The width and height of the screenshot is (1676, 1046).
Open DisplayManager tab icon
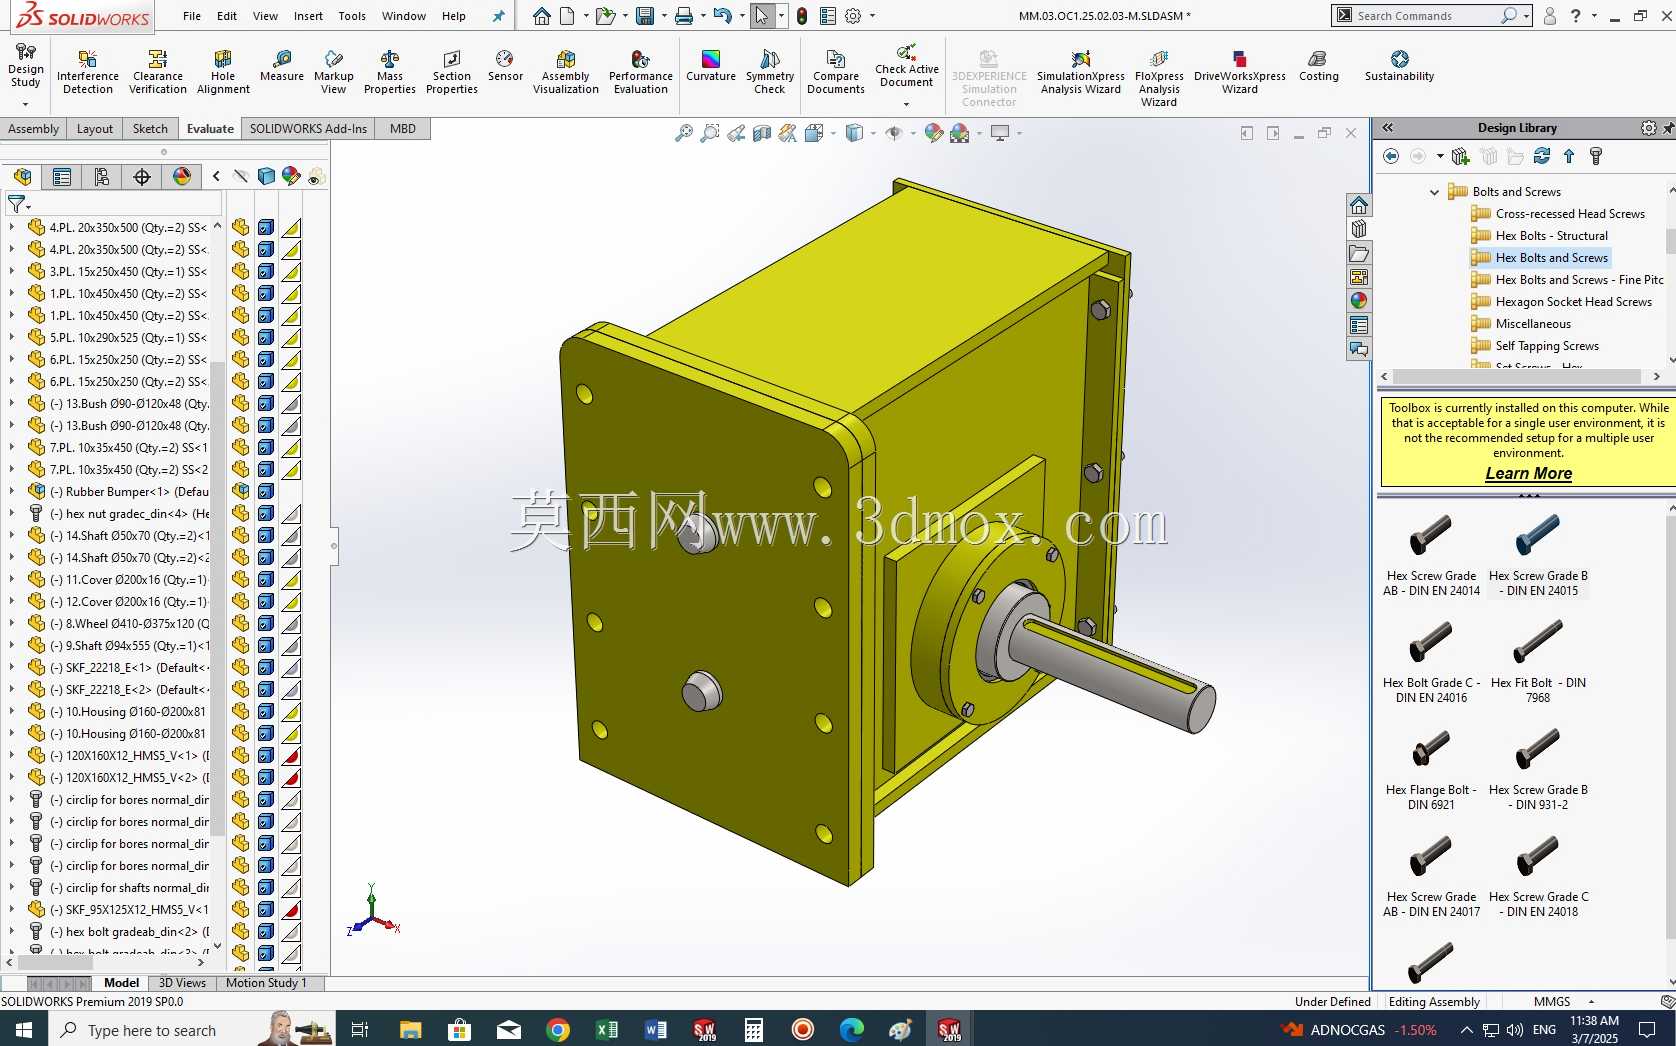coord(182,177)
